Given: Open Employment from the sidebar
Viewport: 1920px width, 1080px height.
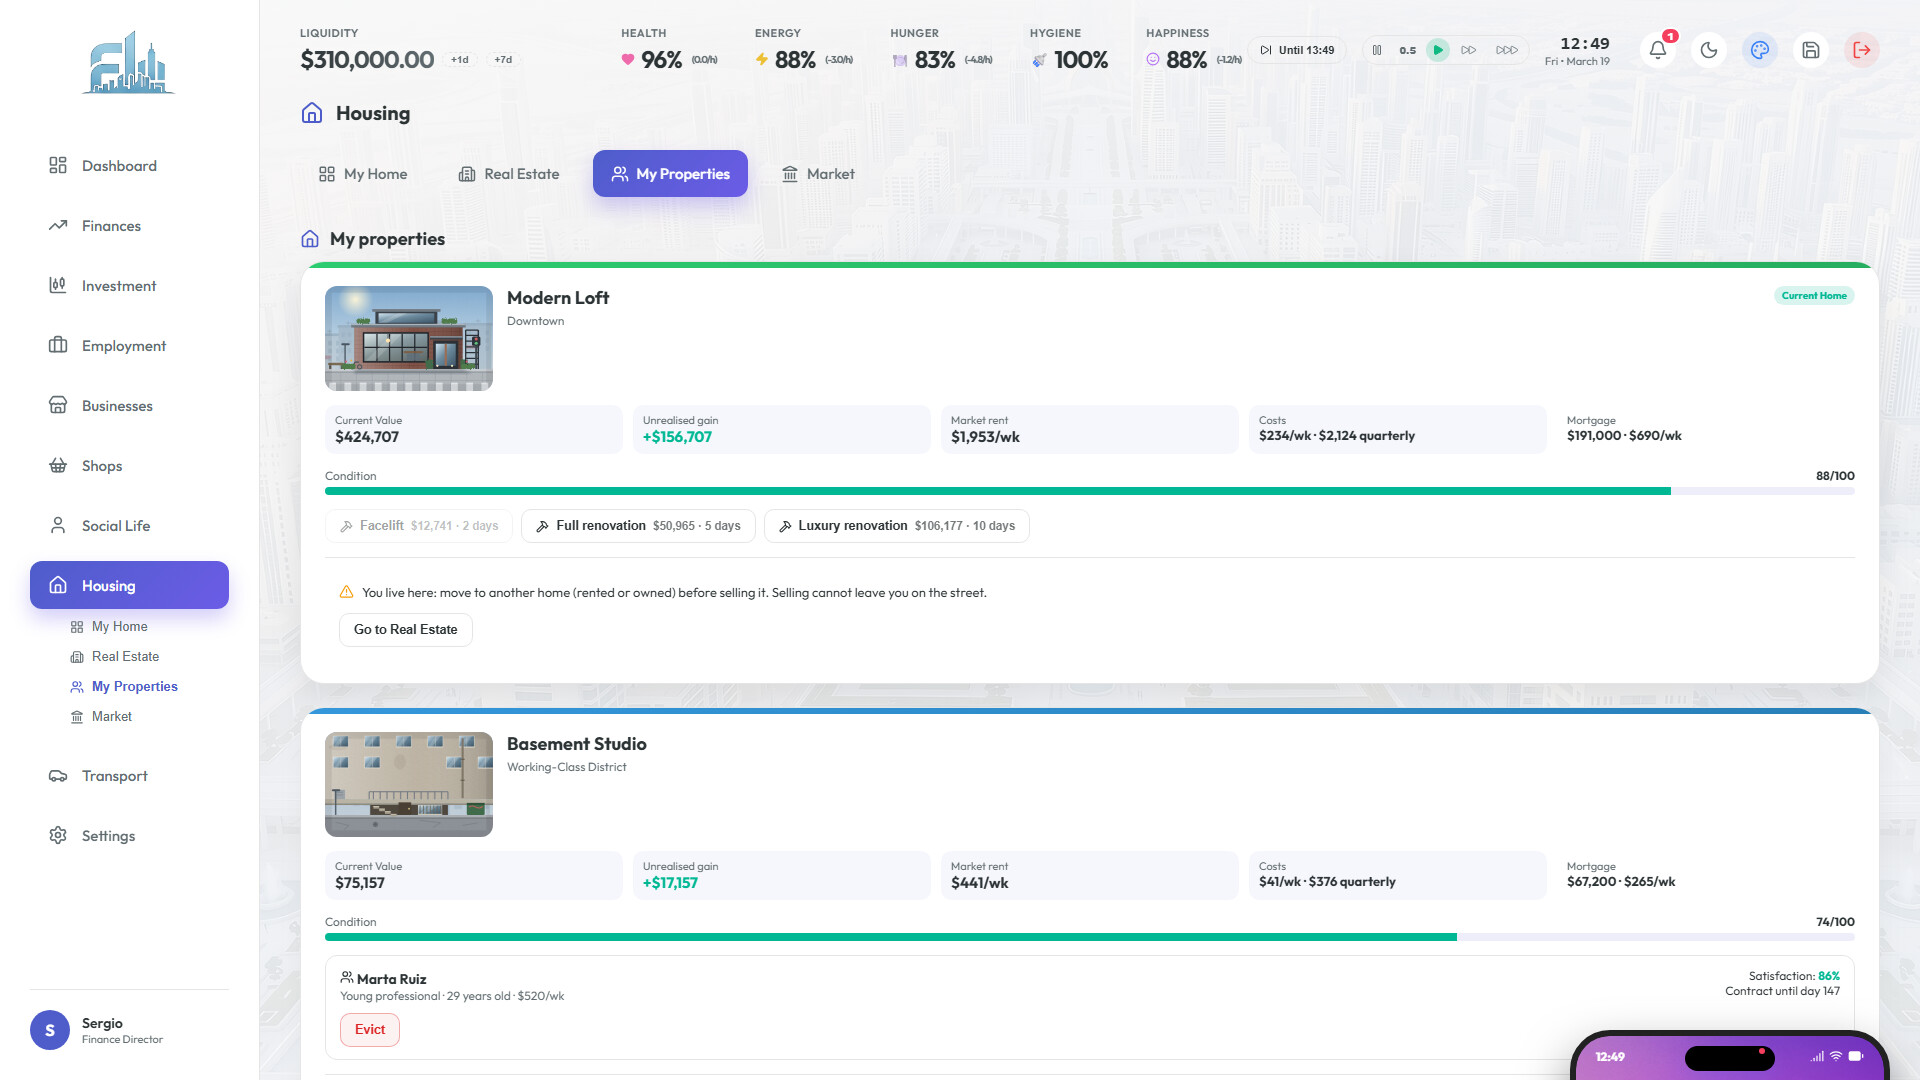Looking at the screenshot, I should point(129,346).
